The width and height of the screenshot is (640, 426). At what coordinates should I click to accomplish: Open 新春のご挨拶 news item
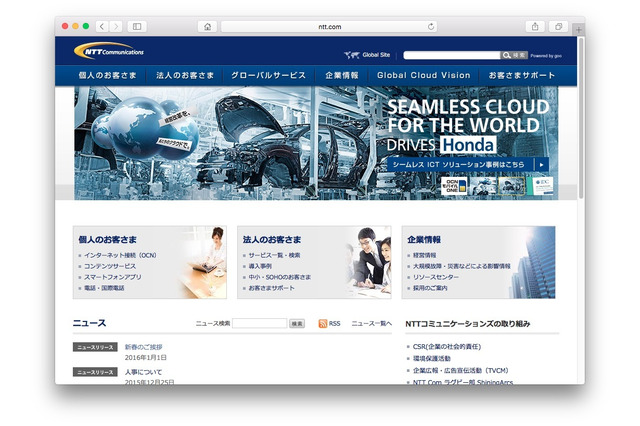pos(143,347)
